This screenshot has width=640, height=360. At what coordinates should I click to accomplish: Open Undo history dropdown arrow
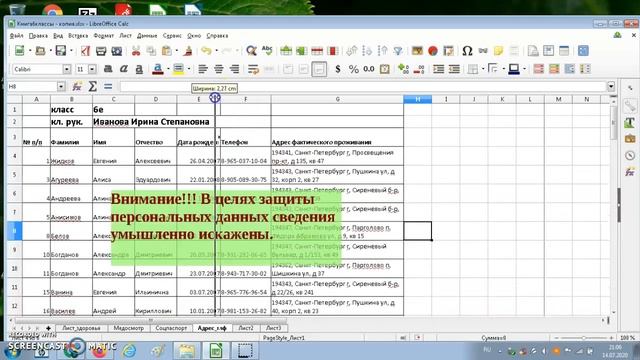tap(216, 51)
